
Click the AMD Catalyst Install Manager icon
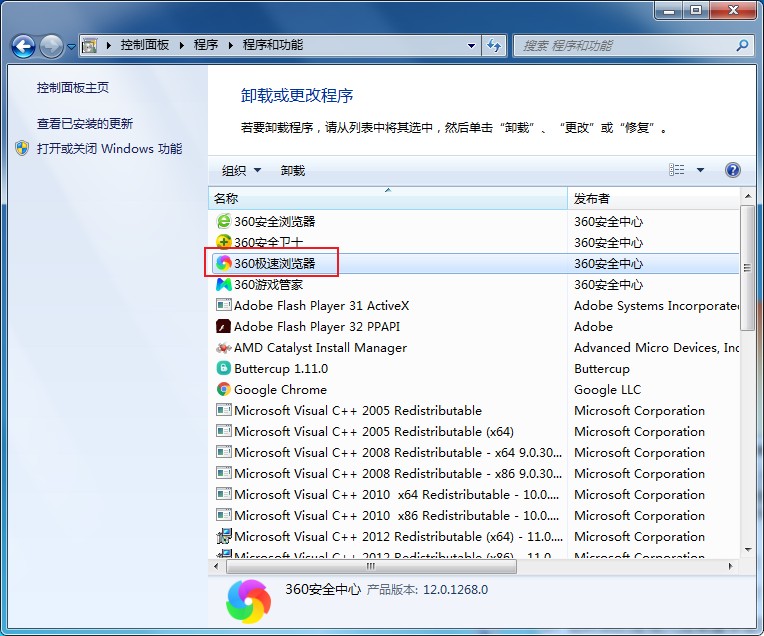[x=223, y=347]
